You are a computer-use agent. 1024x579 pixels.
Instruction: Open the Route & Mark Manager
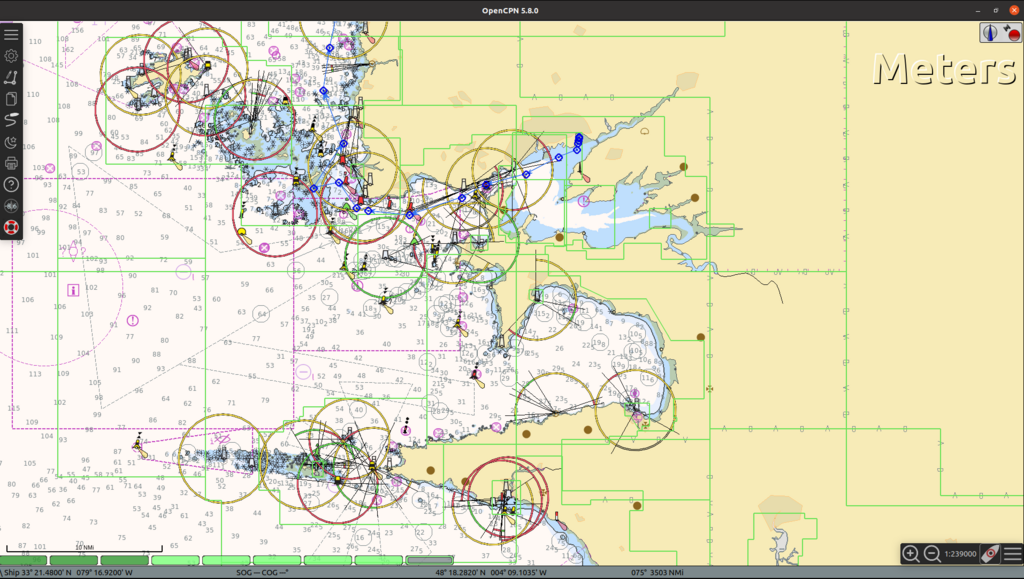(11, 99)
